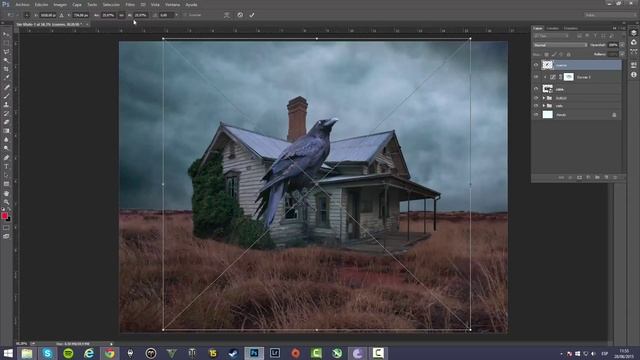The height and width of the screenshot is (360, 640).
Task: Commit the transform with the checkmark
Action: point(252,15)
